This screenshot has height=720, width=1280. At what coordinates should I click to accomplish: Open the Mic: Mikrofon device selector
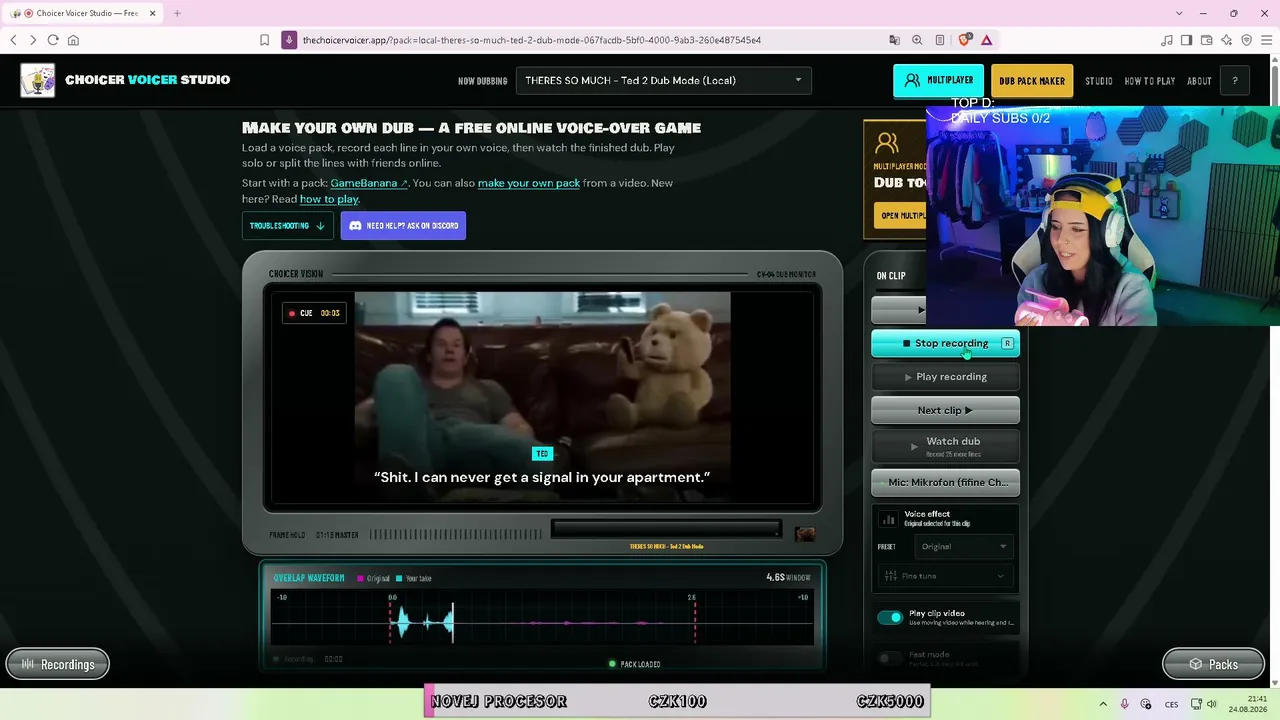(945, 482)
